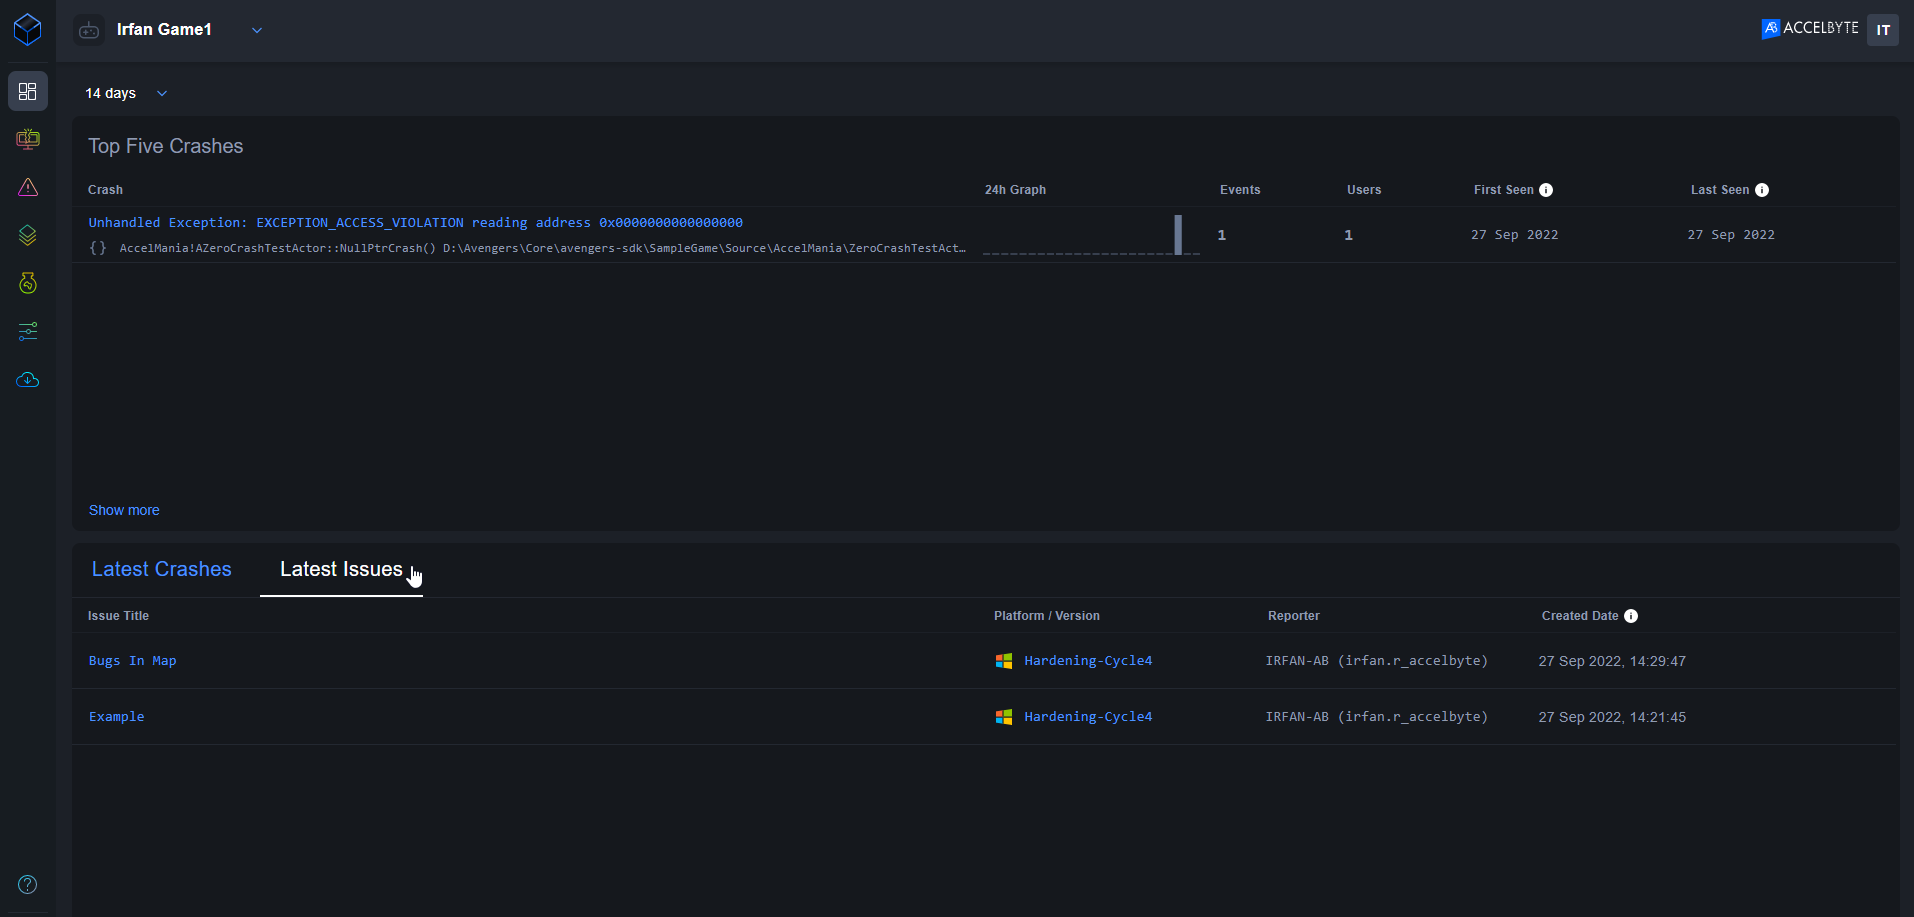Open the flask icon in sidebar
The width and height of the screenshot is (1914, 917).
tap(28, 283)
